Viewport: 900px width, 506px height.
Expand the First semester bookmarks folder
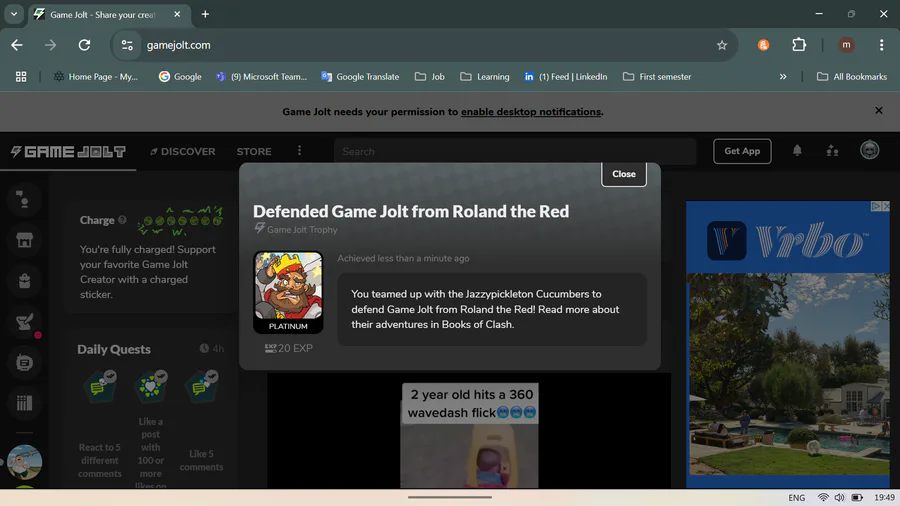point(657,76)
